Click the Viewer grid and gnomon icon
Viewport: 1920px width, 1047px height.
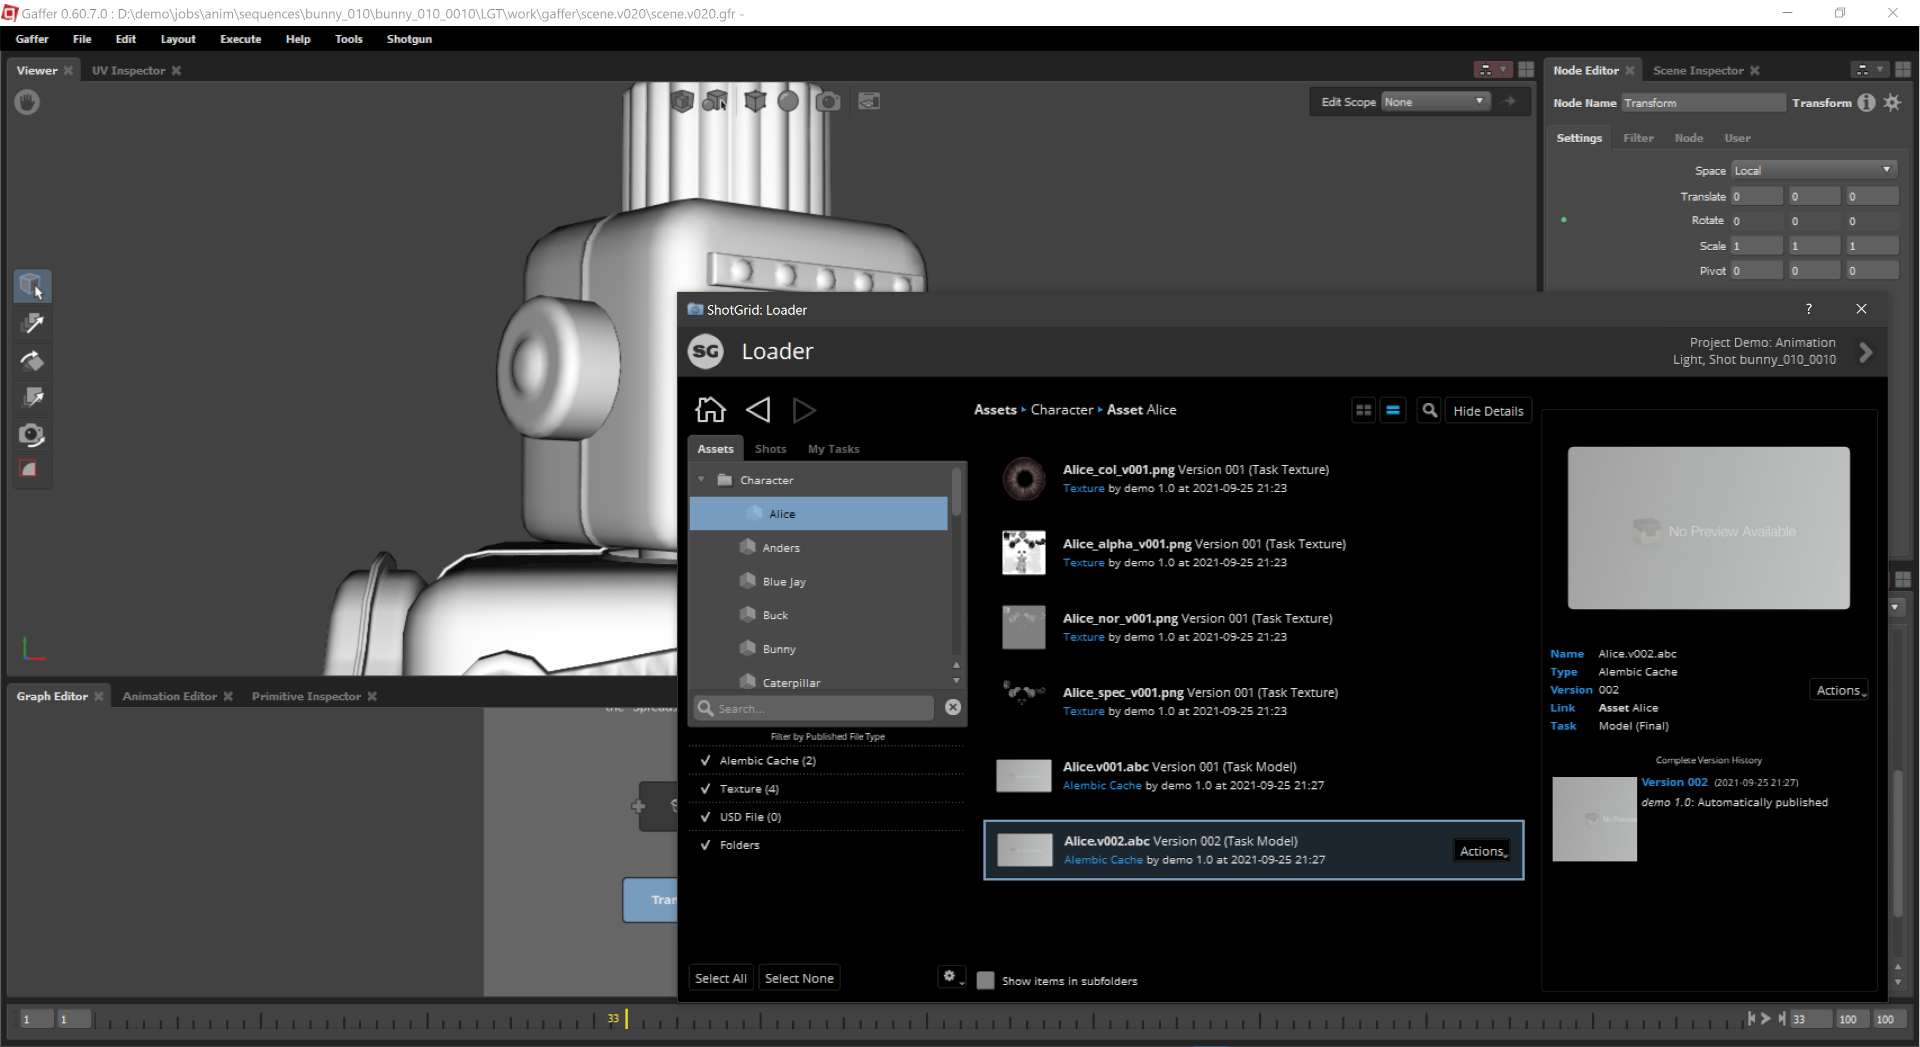pos(869,101)
